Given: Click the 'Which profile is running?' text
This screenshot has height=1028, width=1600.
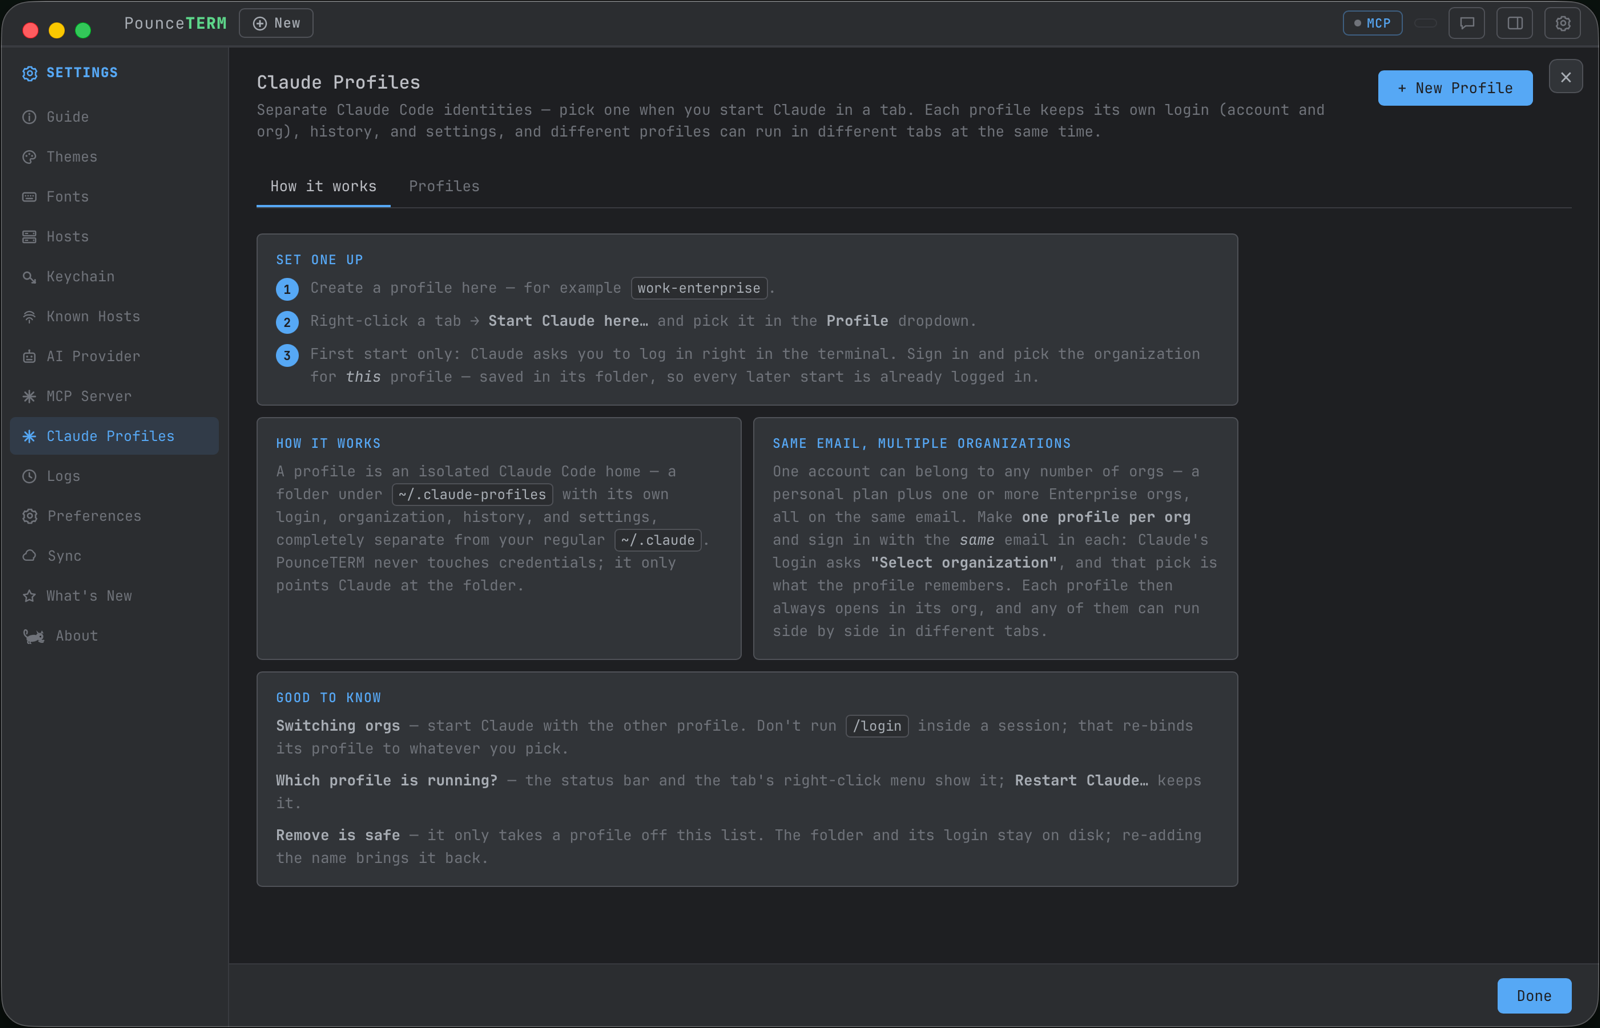Looking at the screenshot, I should point(387,781).
